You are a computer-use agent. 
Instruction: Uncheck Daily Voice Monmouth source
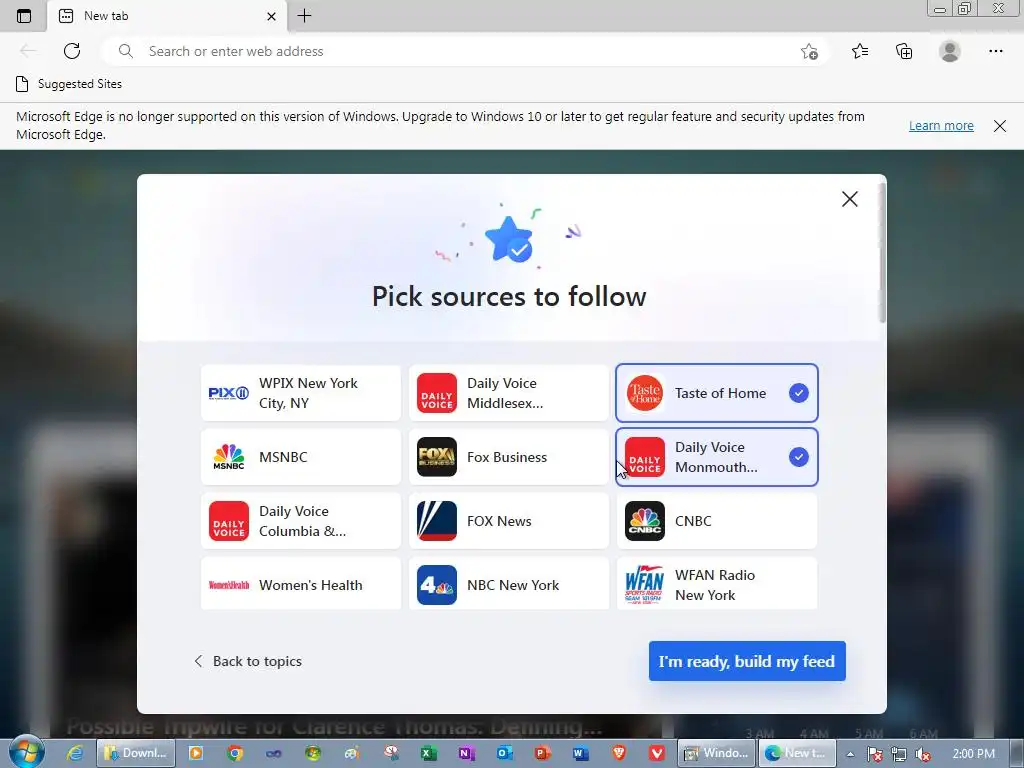coord(716,457)
